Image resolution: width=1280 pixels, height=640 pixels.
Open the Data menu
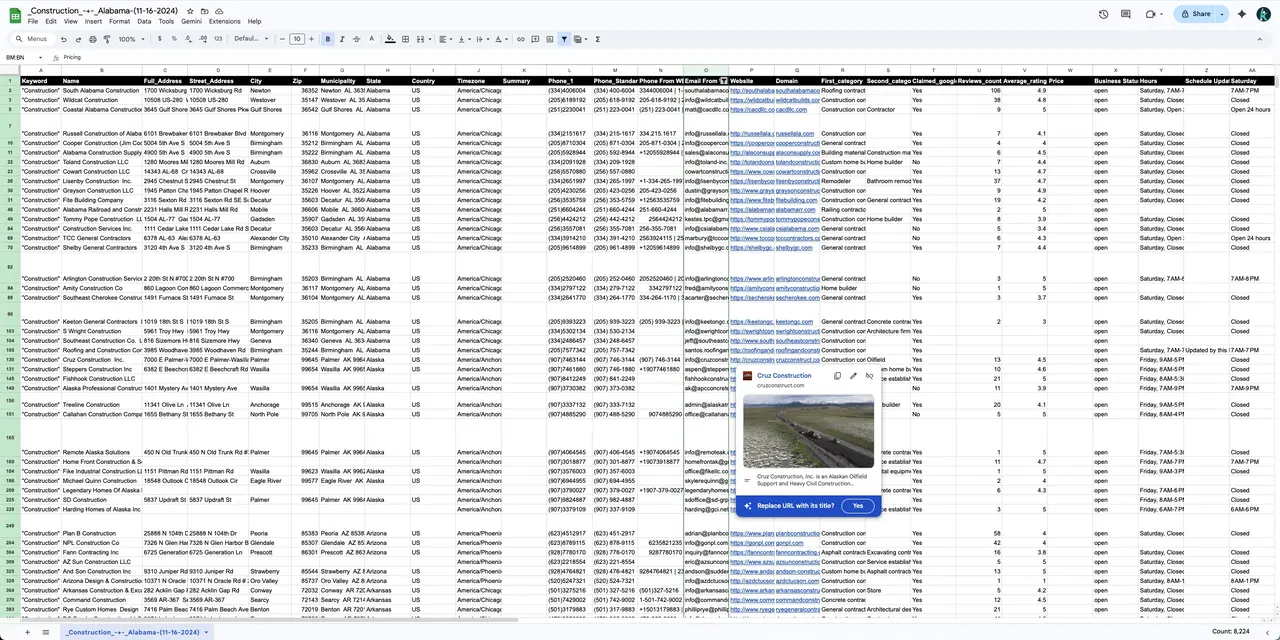(143, 21)
